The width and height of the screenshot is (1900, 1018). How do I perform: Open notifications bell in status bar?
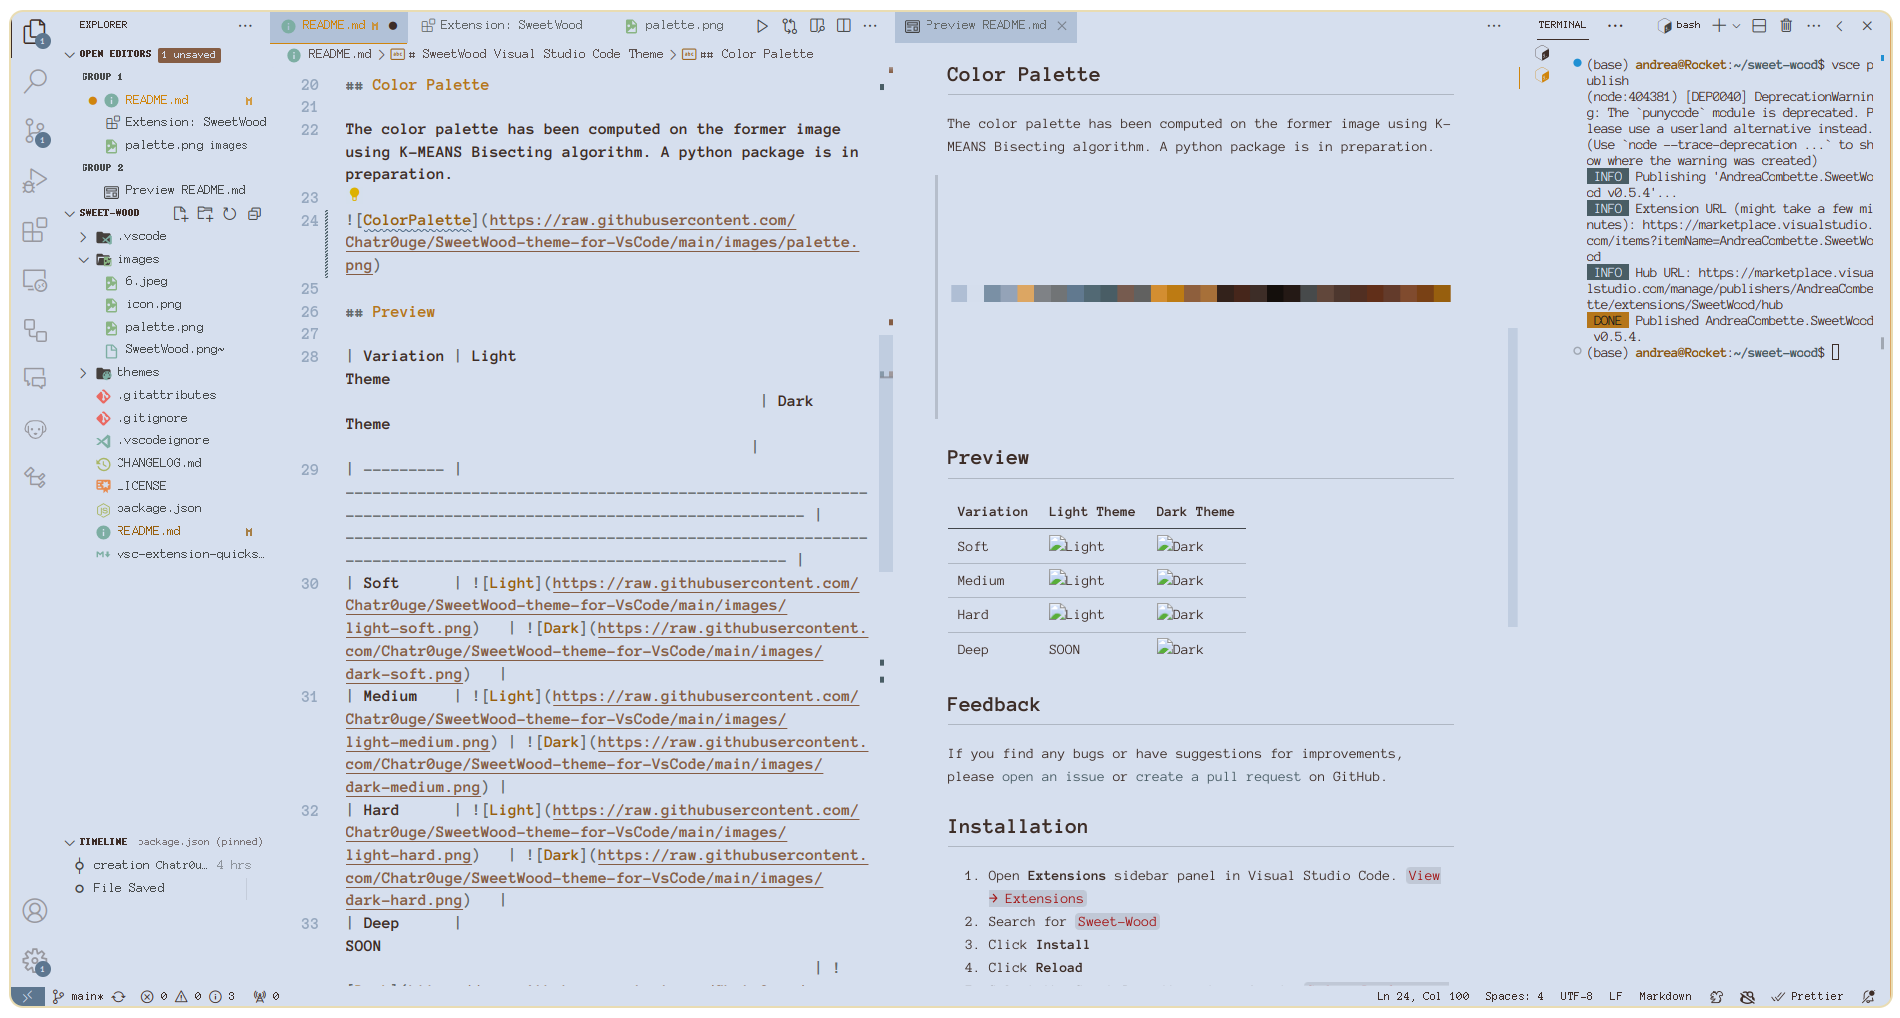point(1868,997)
